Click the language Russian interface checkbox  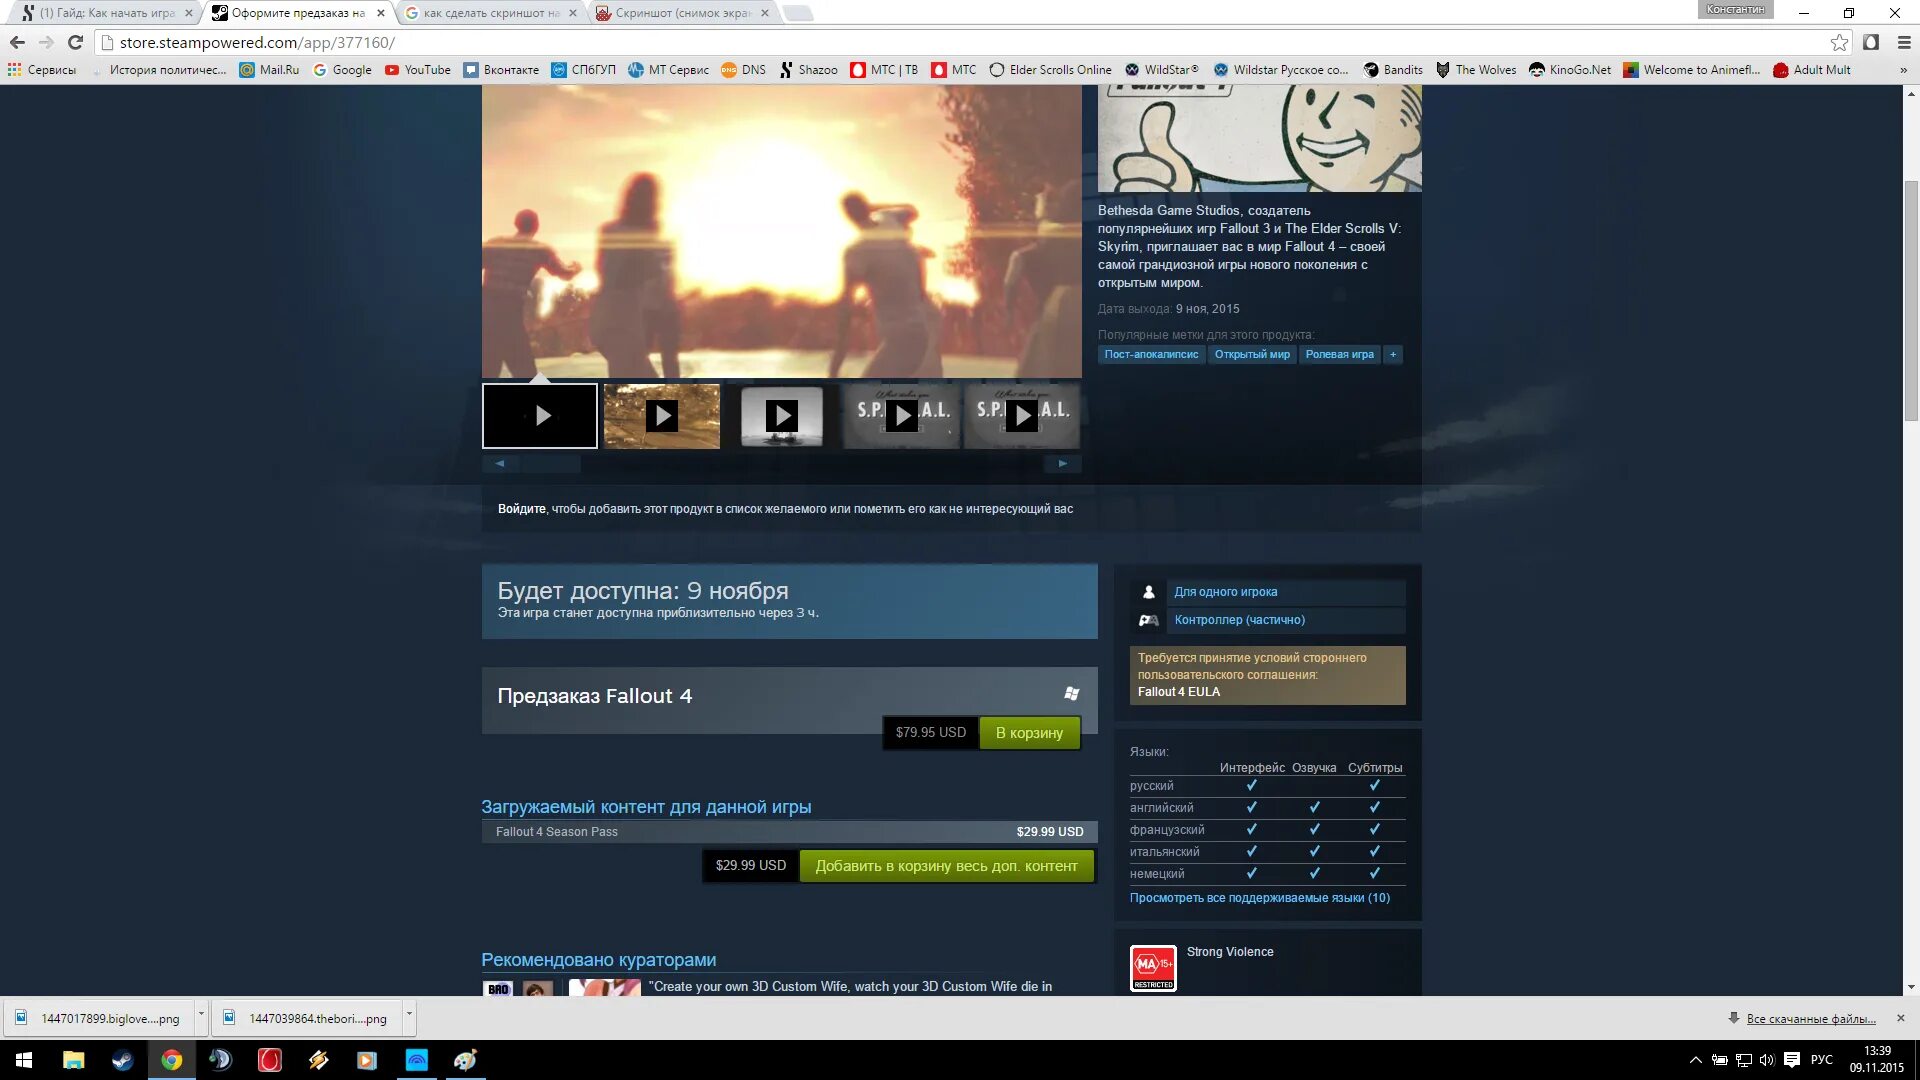pyautogui.click(x=1251, y=785)
